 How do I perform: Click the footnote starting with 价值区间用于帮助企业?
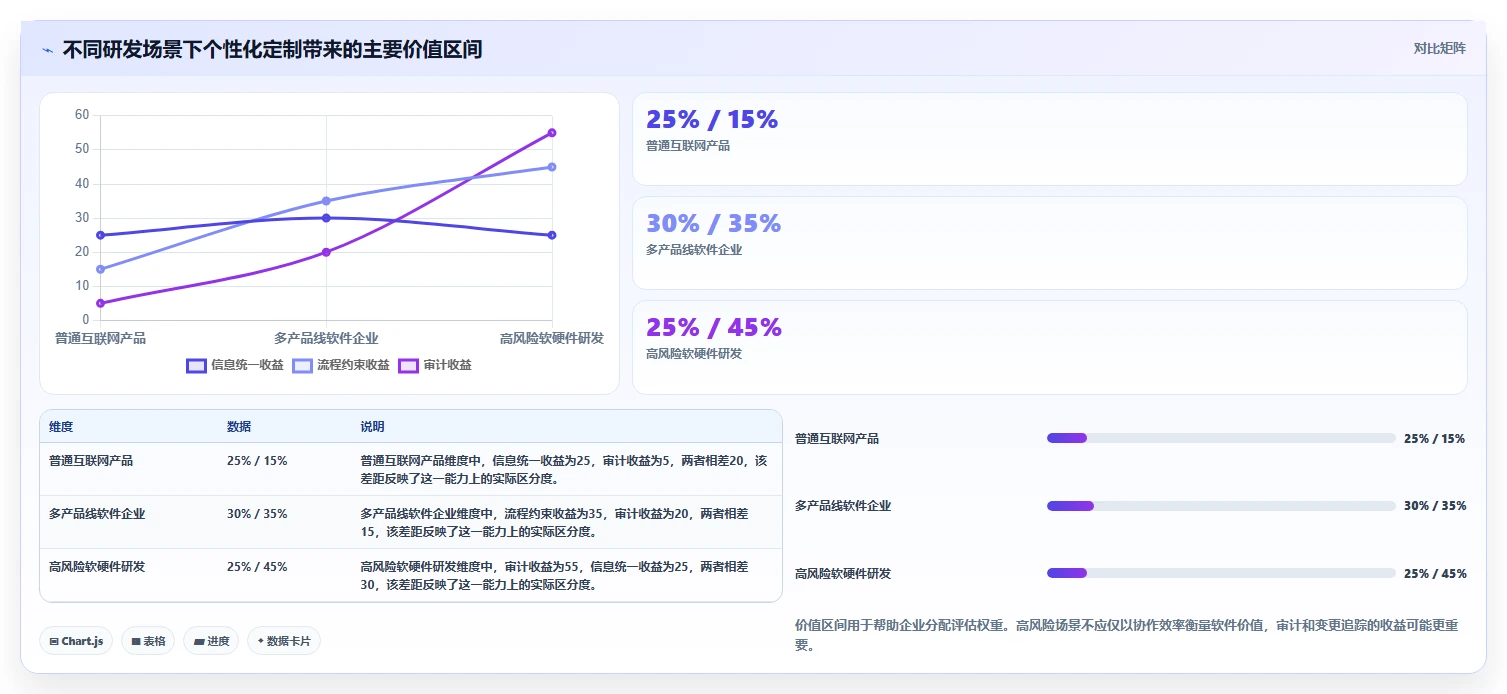coord(1127,635)
